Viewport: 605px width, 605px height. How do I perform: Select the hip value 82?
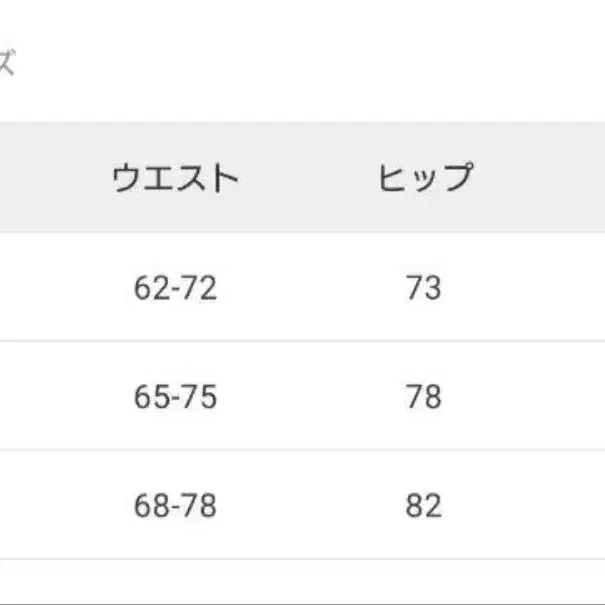tap(424, 506)
